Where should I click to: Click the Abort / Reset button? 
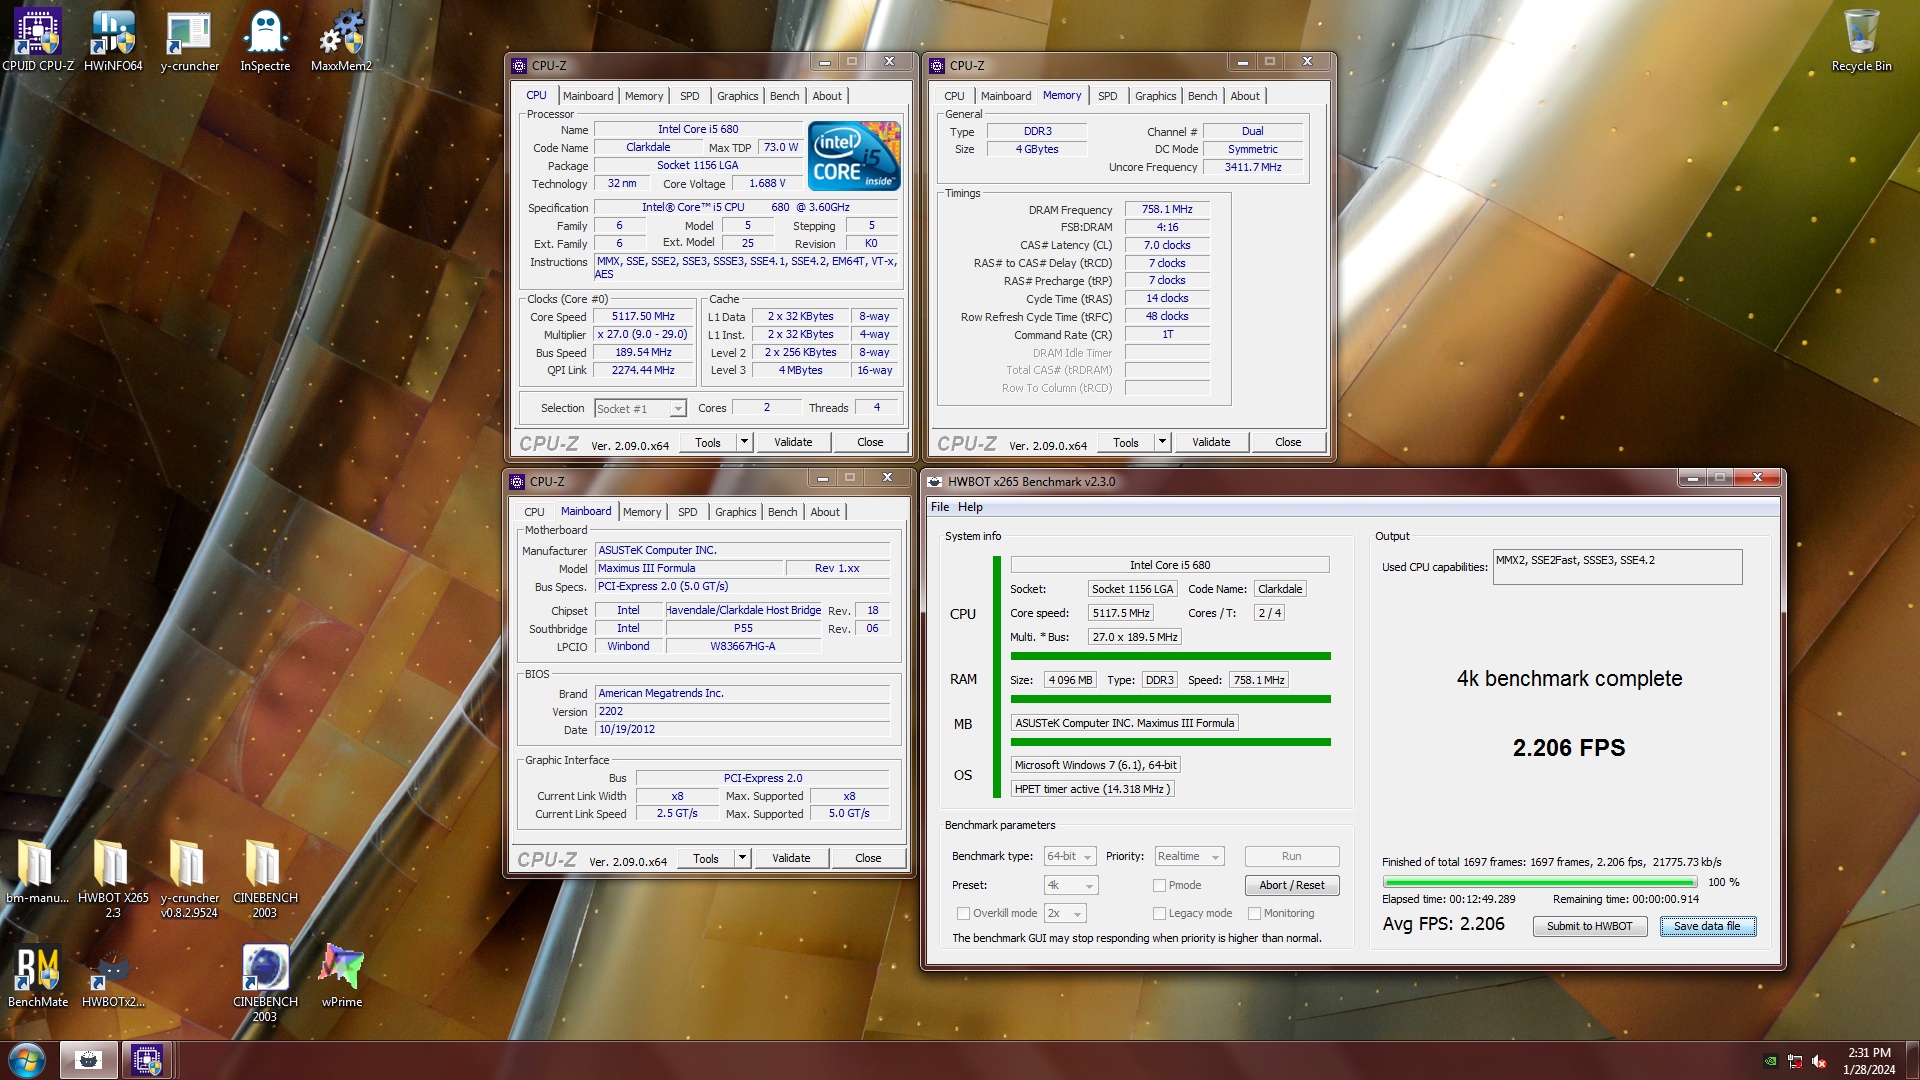pos(1292,885)
